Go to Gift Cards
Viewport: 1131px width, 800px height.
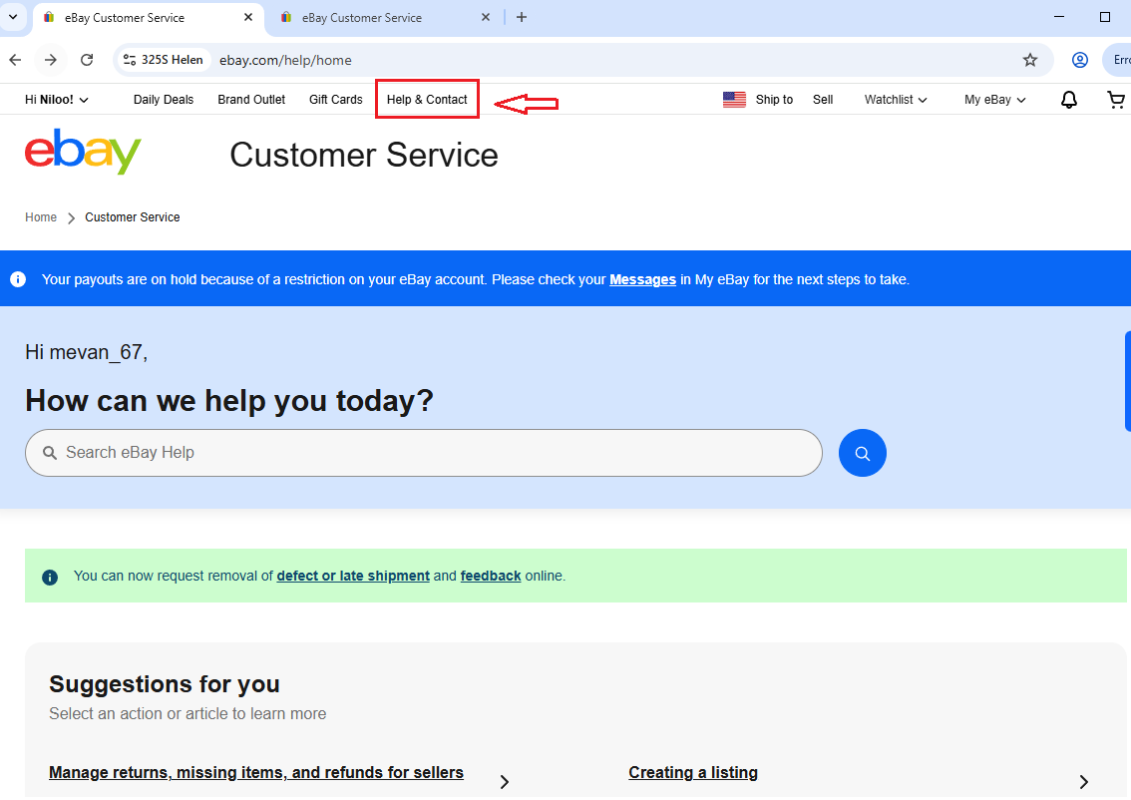pos(335,100)
